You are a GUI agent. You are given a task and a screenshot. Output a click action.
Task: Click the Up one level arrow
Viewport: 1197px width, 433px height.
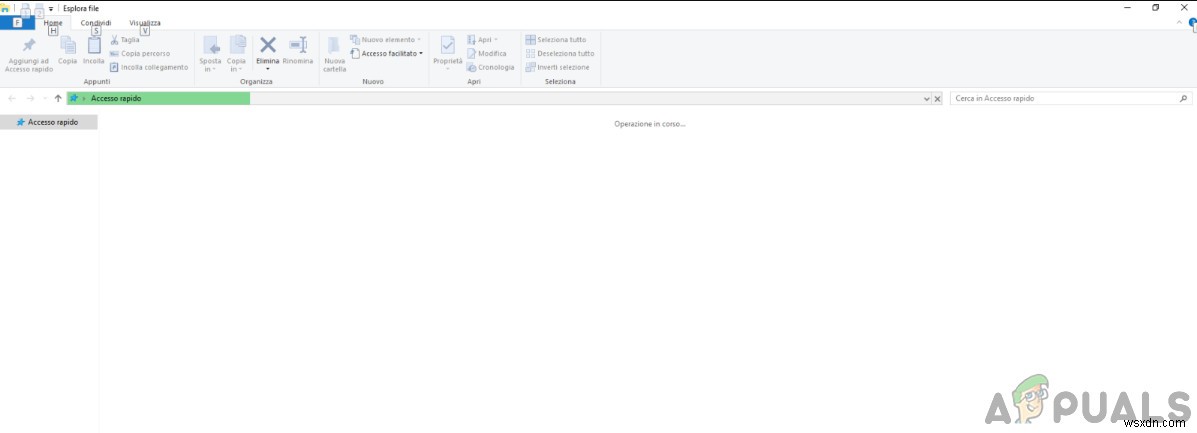pyautogui.click(x=58, y=99)
